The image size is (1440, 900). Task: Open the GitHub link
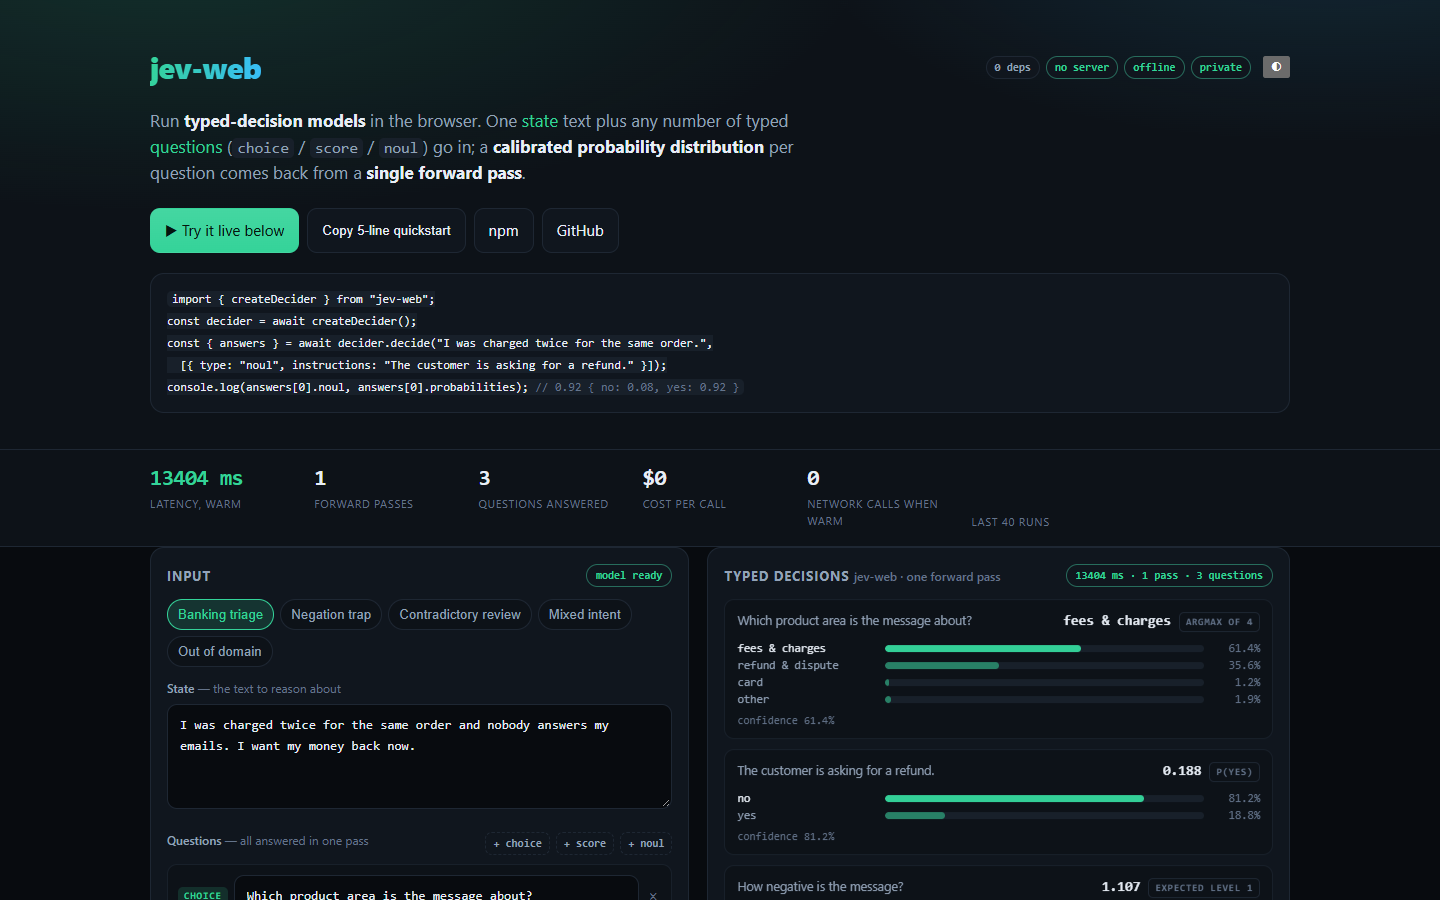[x=580, y=231]
